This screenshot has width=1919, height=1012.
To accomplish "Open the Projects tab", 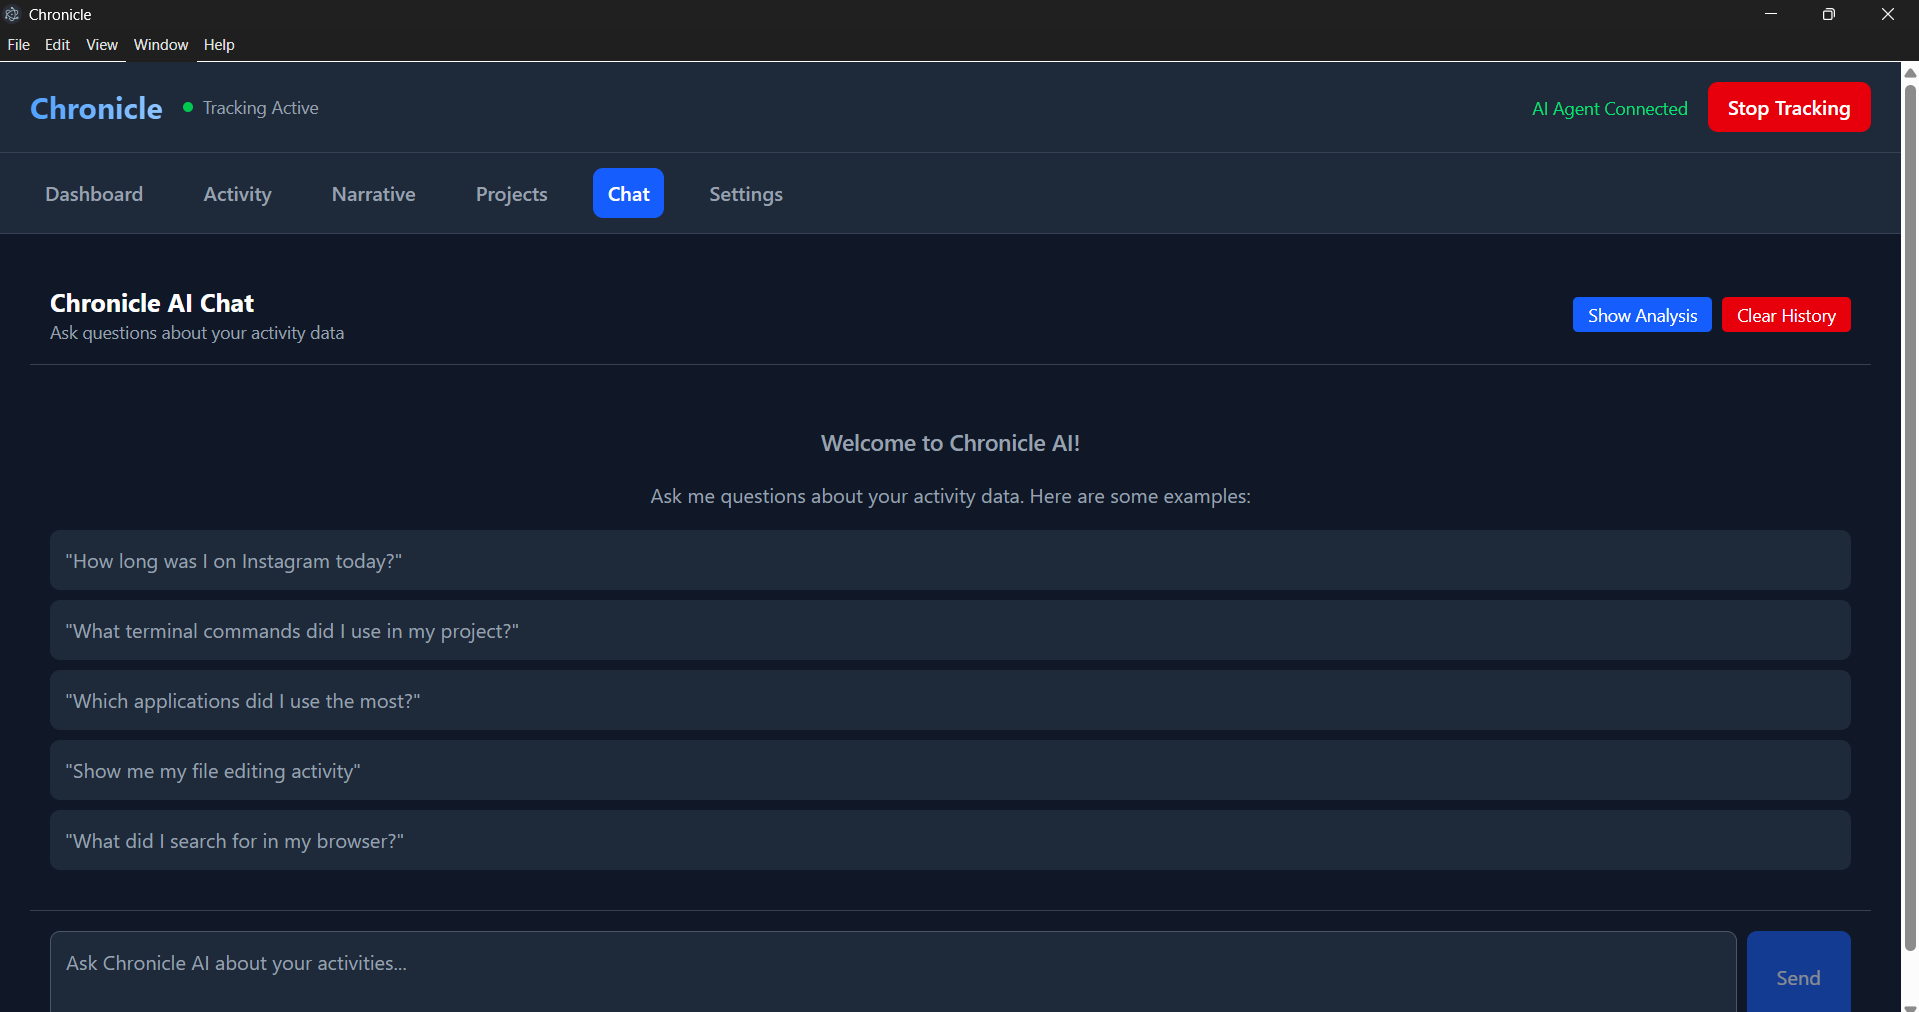I will click(512, 194).
